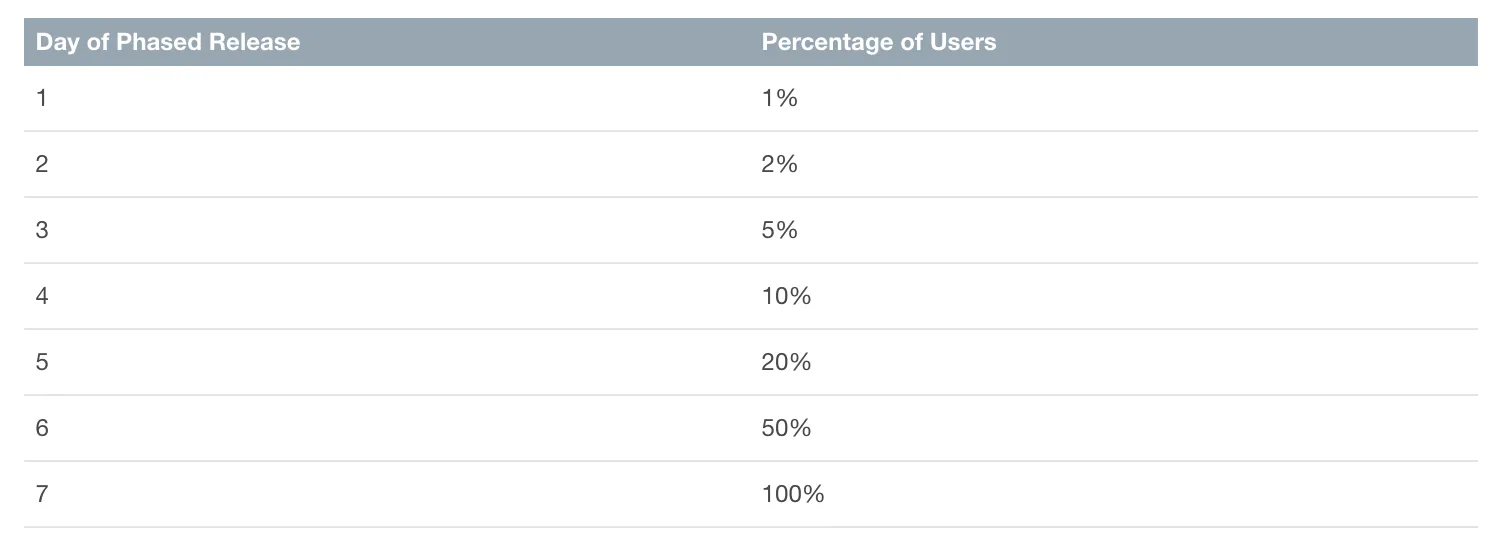Viewport: 1494px width, 542px height.
Task: Click the 100% percentage value
Action: [792, 494]
